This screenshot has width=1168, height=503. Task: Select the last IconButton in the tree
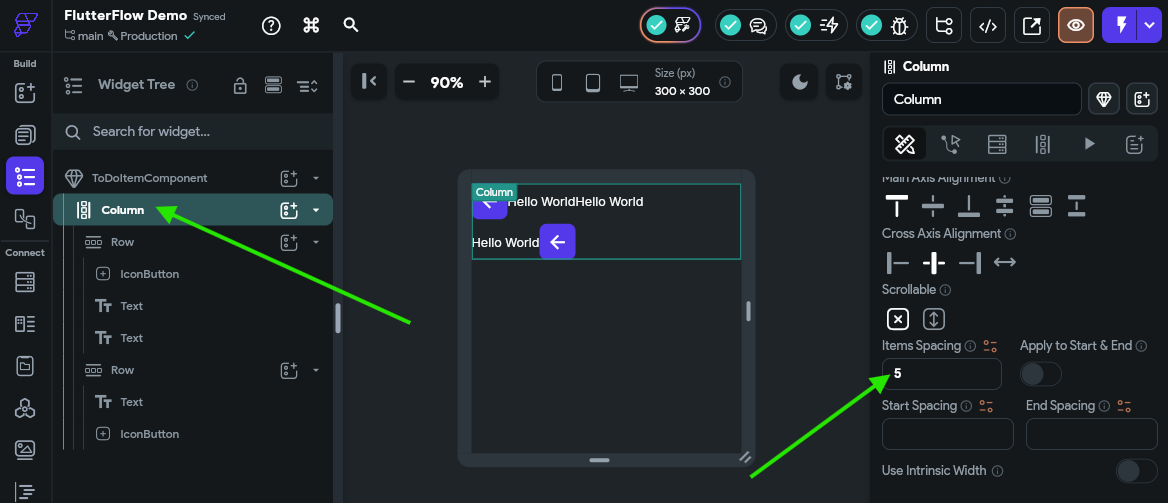click(150, 434)
